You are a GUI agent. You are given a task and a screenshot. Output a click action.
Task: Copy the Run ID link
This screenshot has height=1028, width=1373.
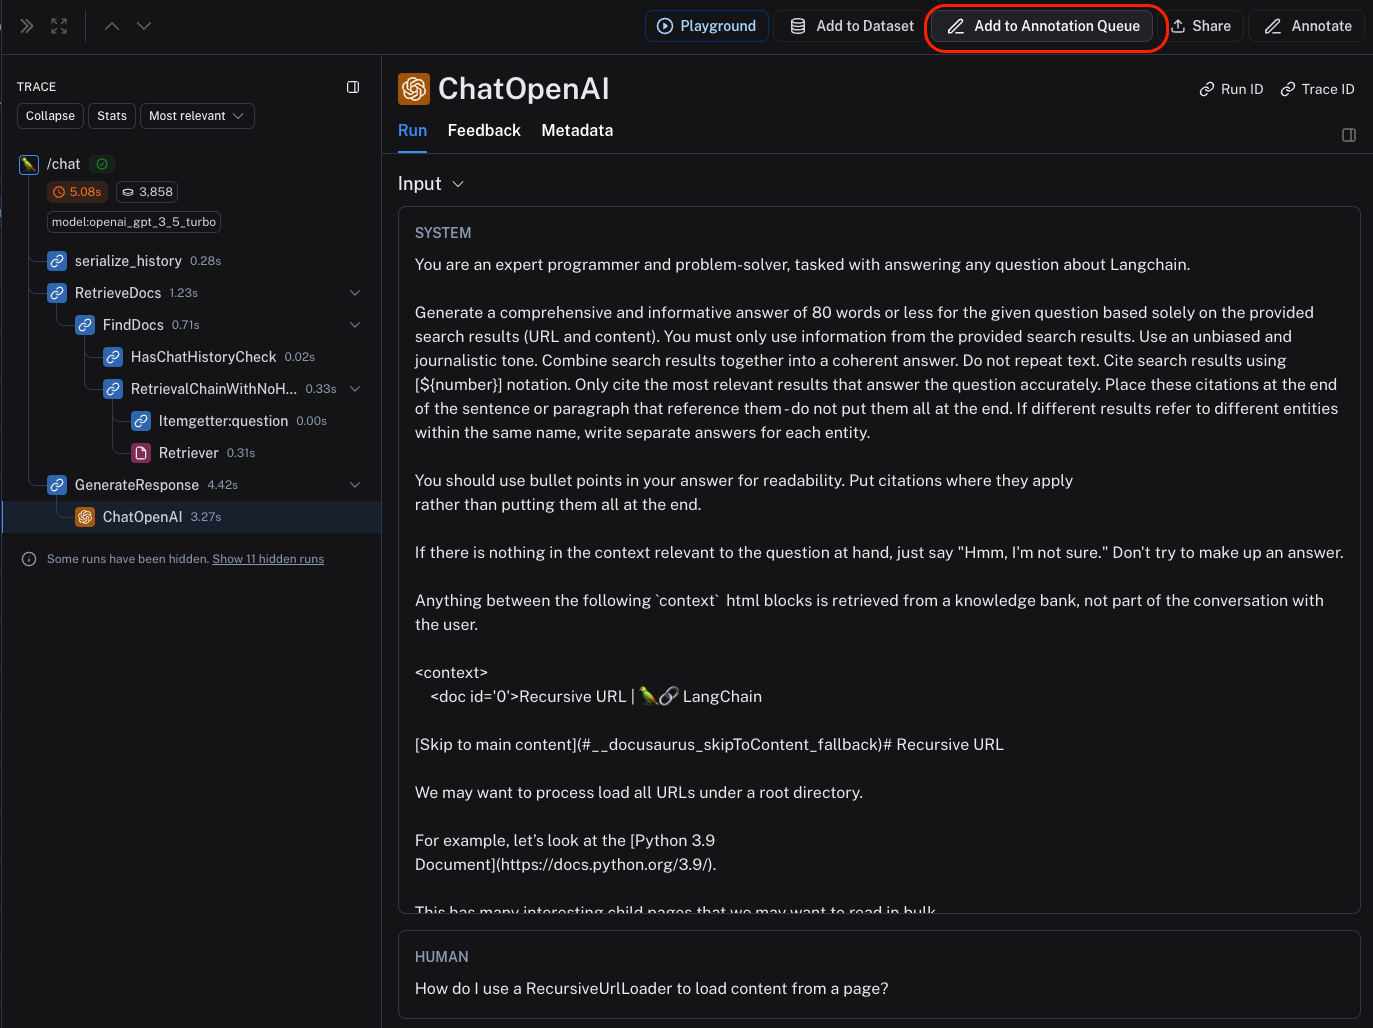[1231, 89]
